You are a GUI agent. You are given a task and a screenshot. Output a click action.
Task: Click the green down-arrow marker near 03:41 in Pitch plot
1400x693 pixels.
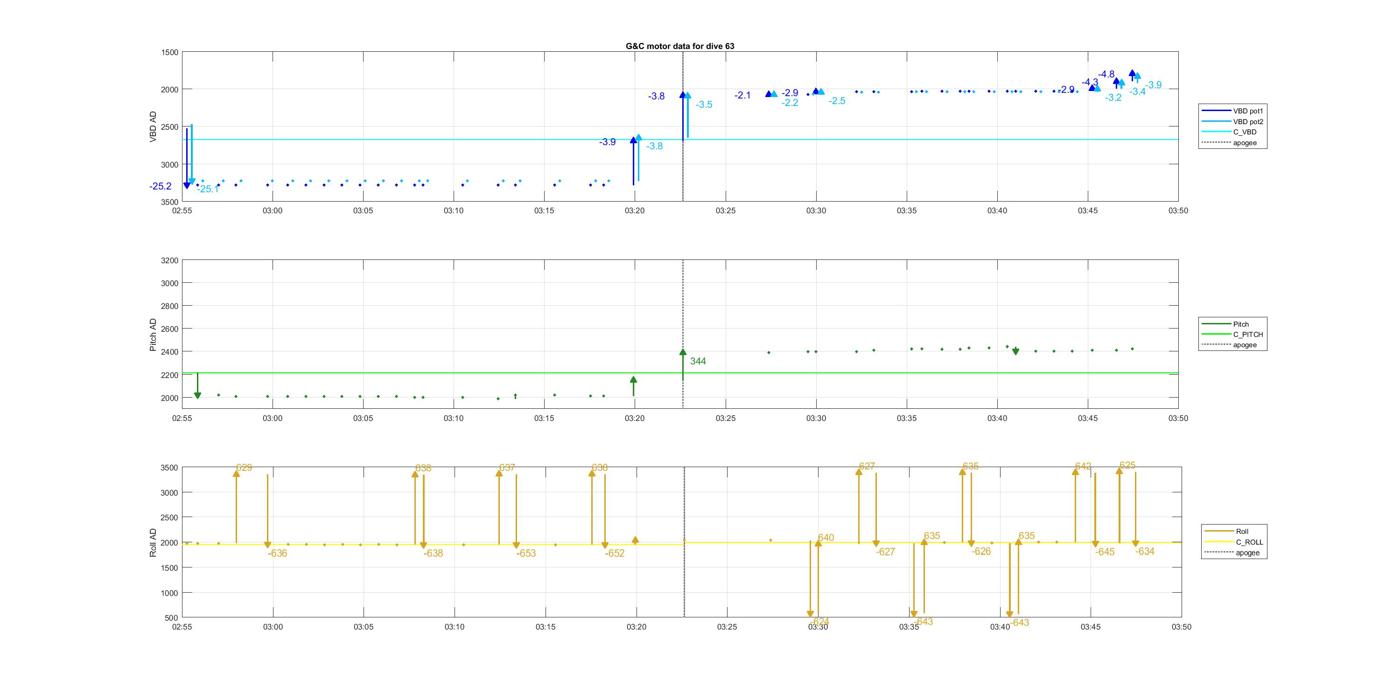point(1016,352)
